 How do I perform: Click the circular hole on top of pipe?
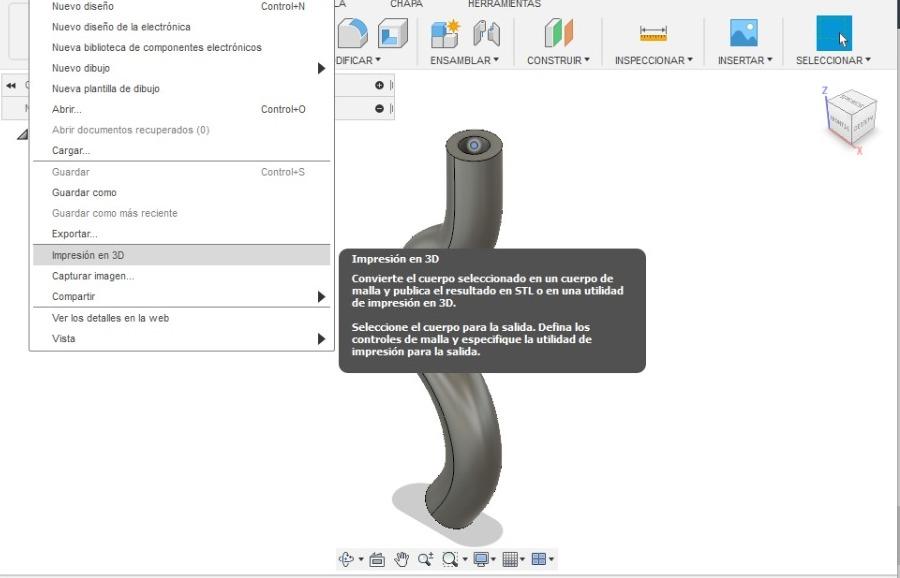[x=474, y=145]
